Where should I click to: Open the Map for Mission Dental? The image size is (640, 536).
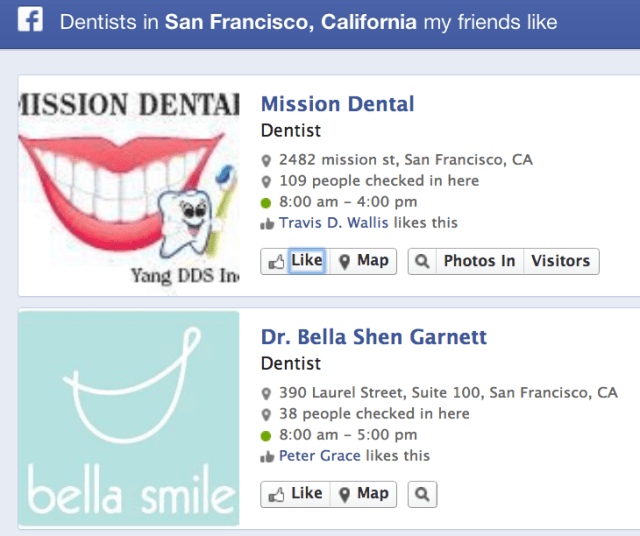pyautogui.click(x=363, y=261)
